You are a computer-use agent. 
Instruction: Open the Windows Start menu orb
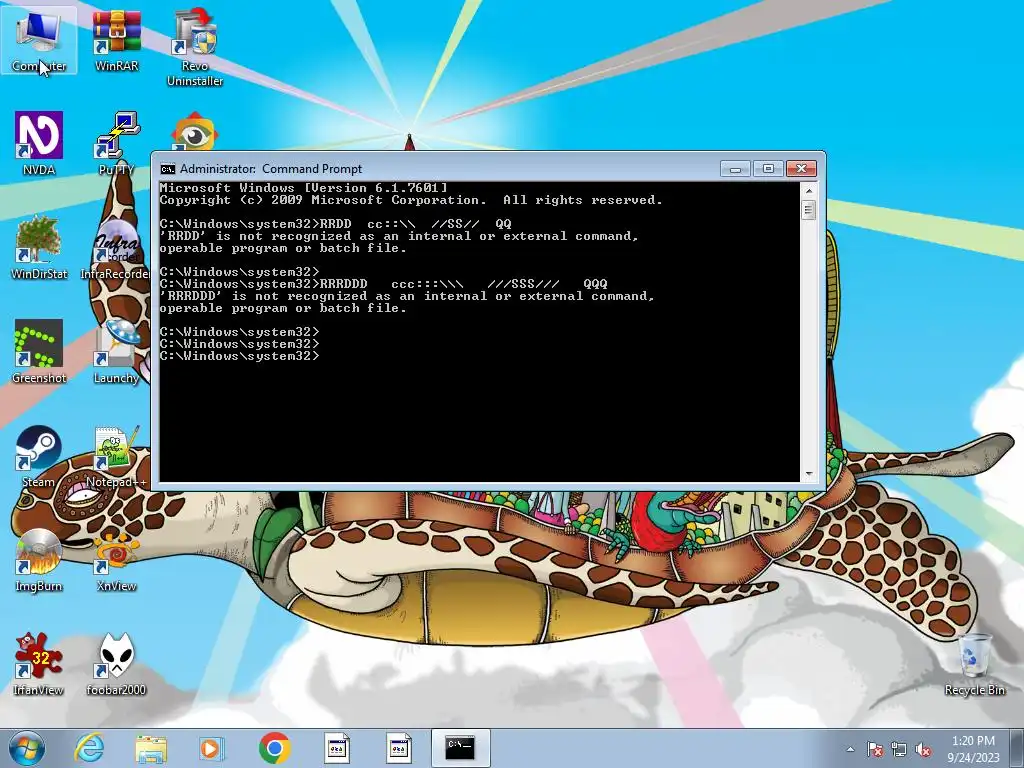pyautogui.click(x=26, y=748)
